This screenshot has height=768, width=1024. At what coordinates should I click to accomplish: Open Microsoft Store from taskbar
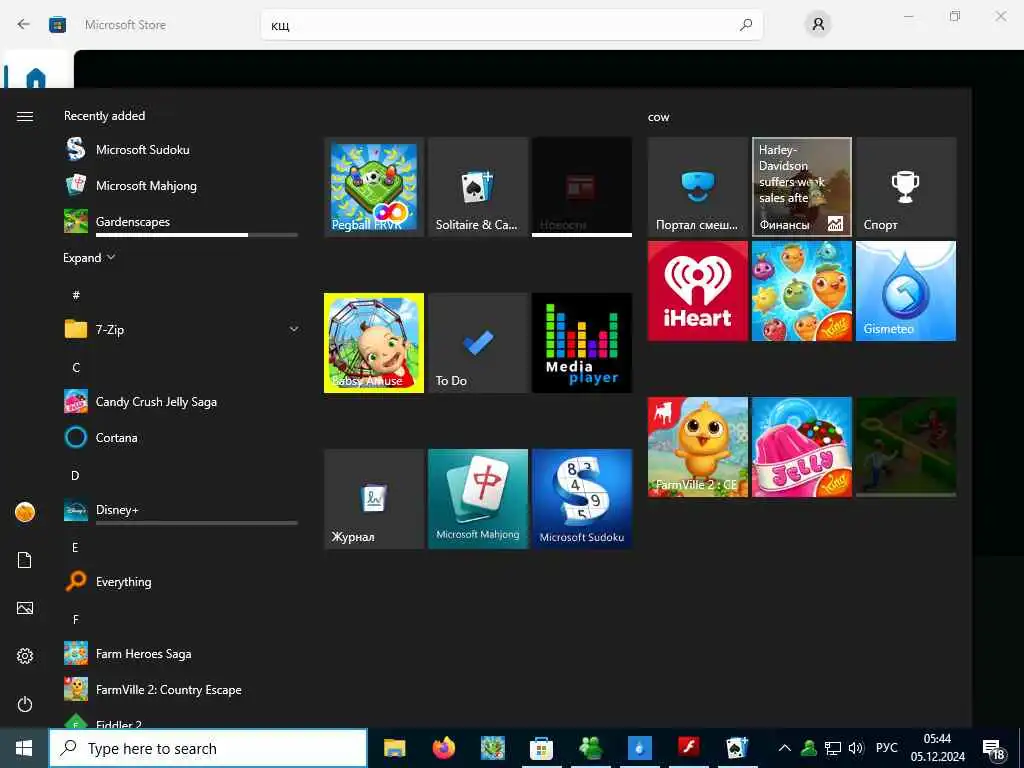tap(541, 748)
